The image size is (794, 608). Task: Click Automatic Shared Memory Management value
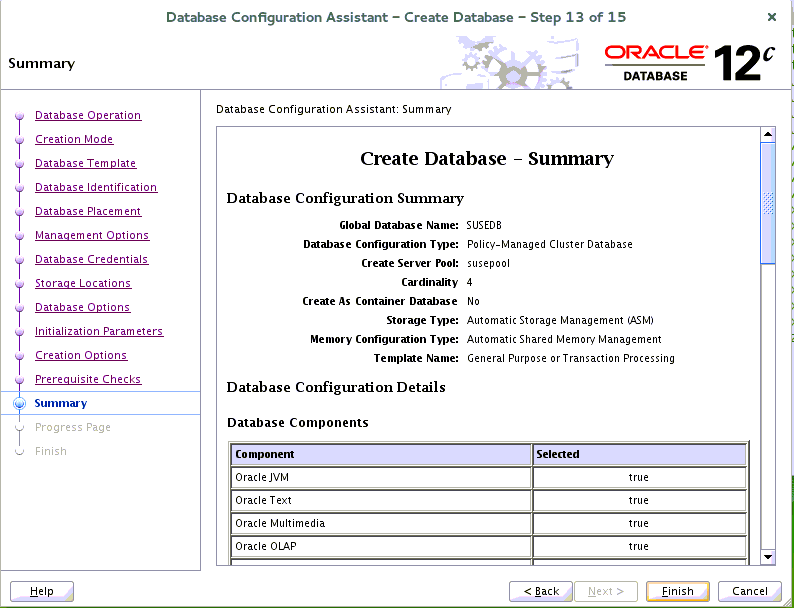564,339
